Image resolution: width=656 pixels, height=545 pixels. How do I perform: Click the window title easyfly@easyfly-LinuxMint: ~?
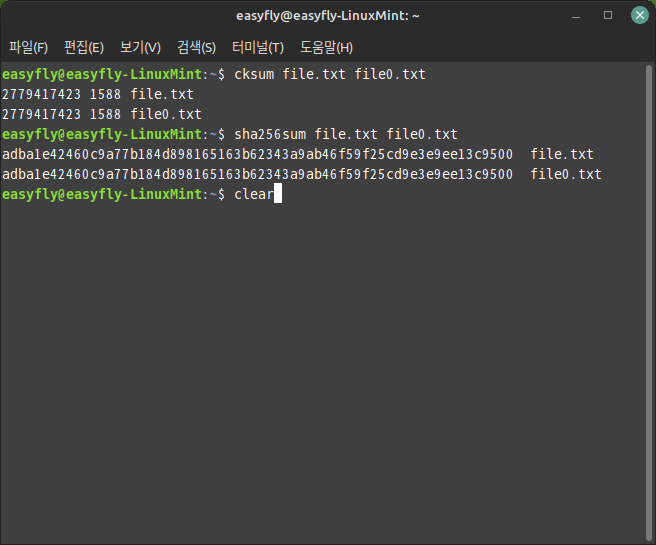pos(328,16)
